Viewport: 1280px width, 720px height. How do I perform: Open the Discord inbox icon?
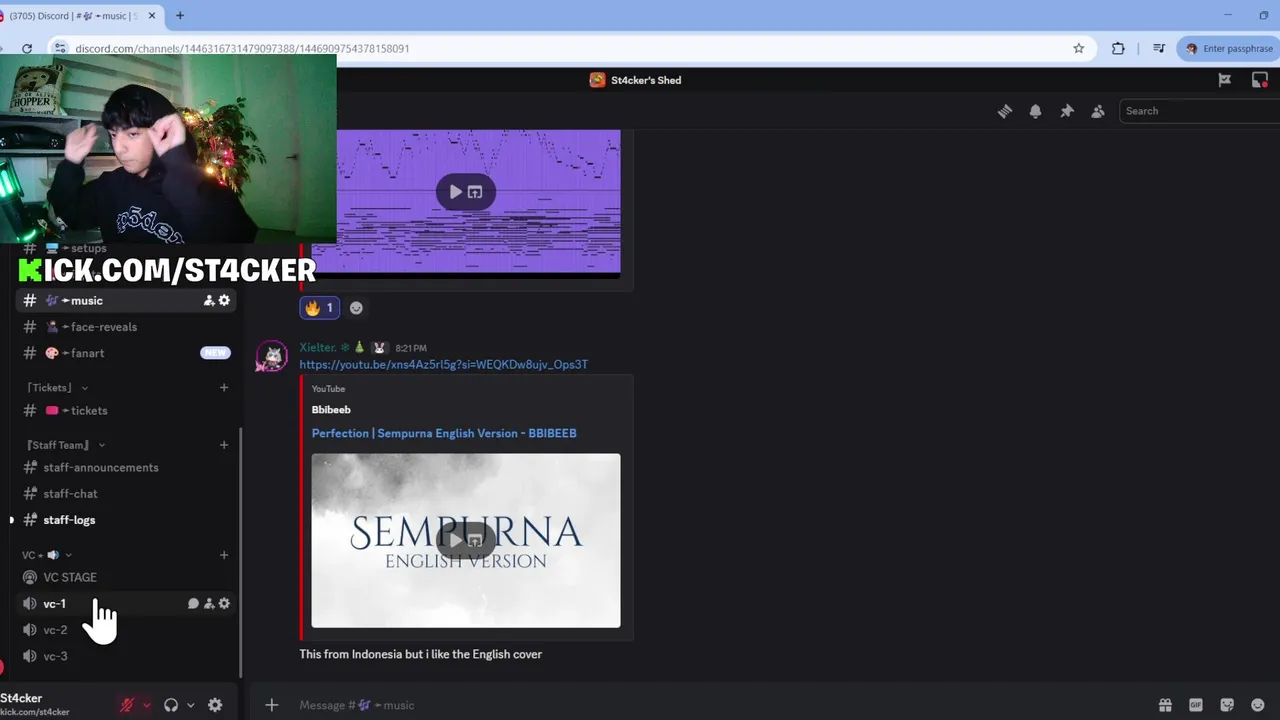tap(1260, 80)
